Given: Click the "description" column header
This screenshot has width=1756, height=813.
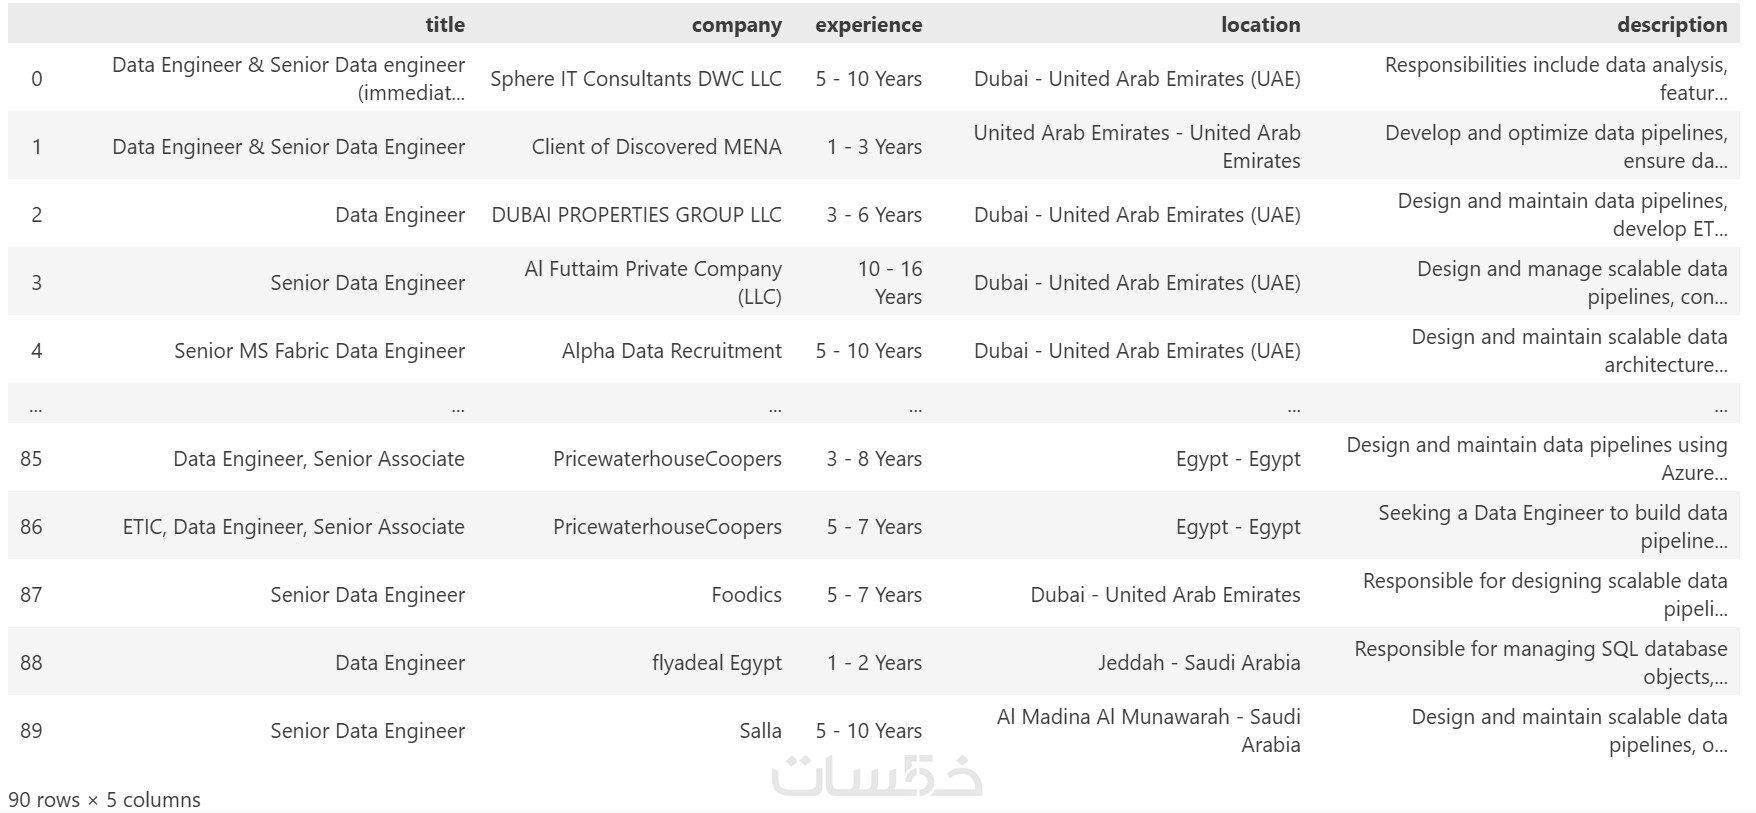Looking at the screenshot, I should 1671,25.
